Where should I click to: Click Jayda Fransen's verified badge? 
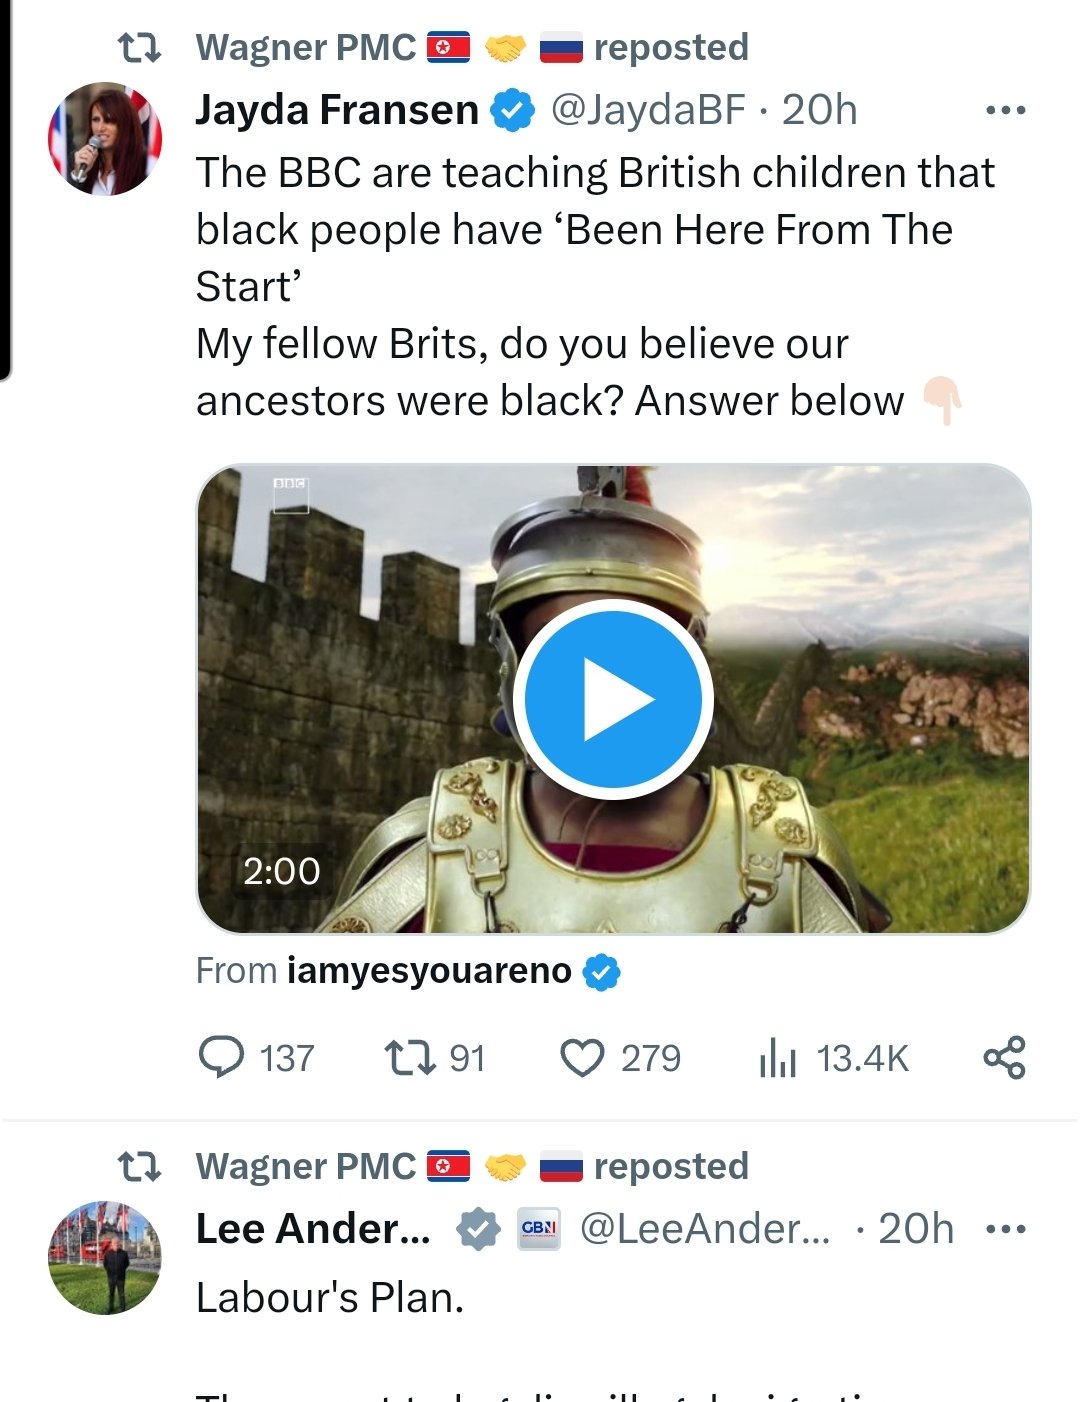point(513,111)
